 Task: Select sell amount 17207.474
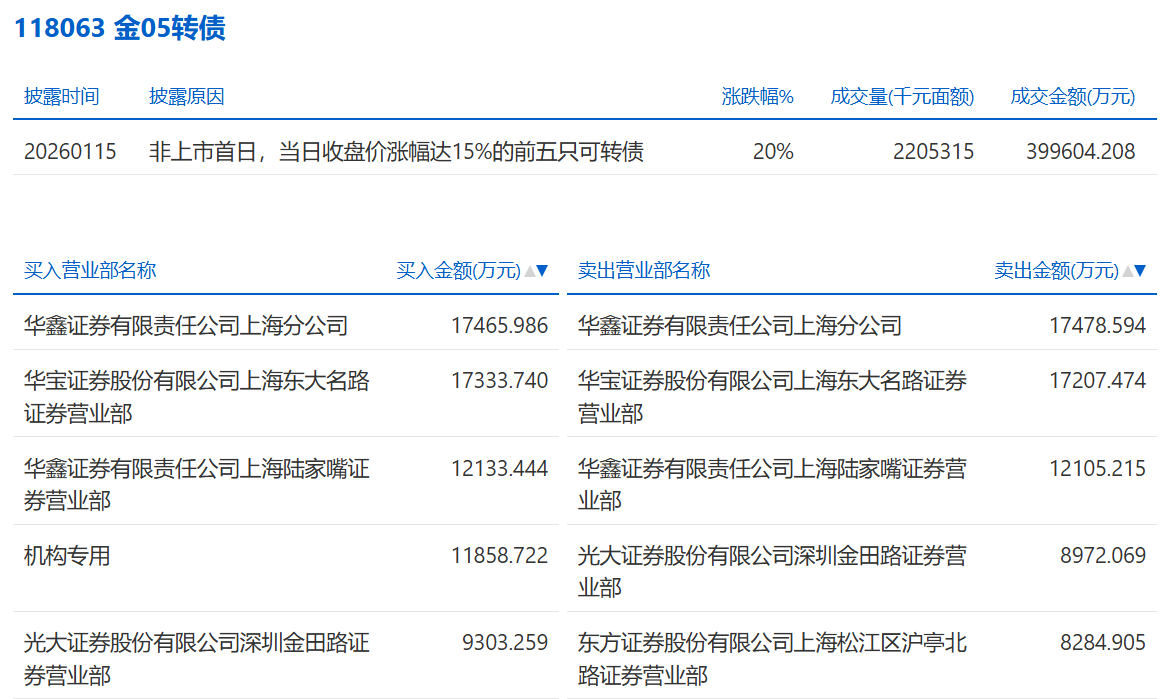click(1097, 381)
